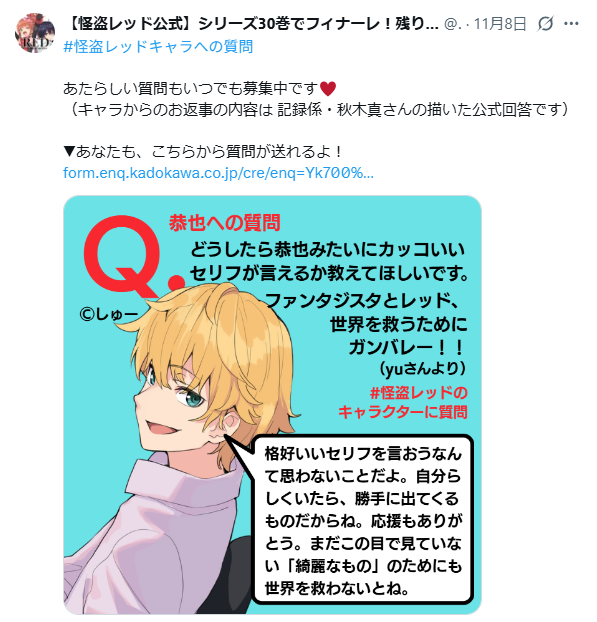The width and height of the screenshot is (597, 622).
Task: Click the (yuさんより) text in the image
Action: tap(422, 369)
